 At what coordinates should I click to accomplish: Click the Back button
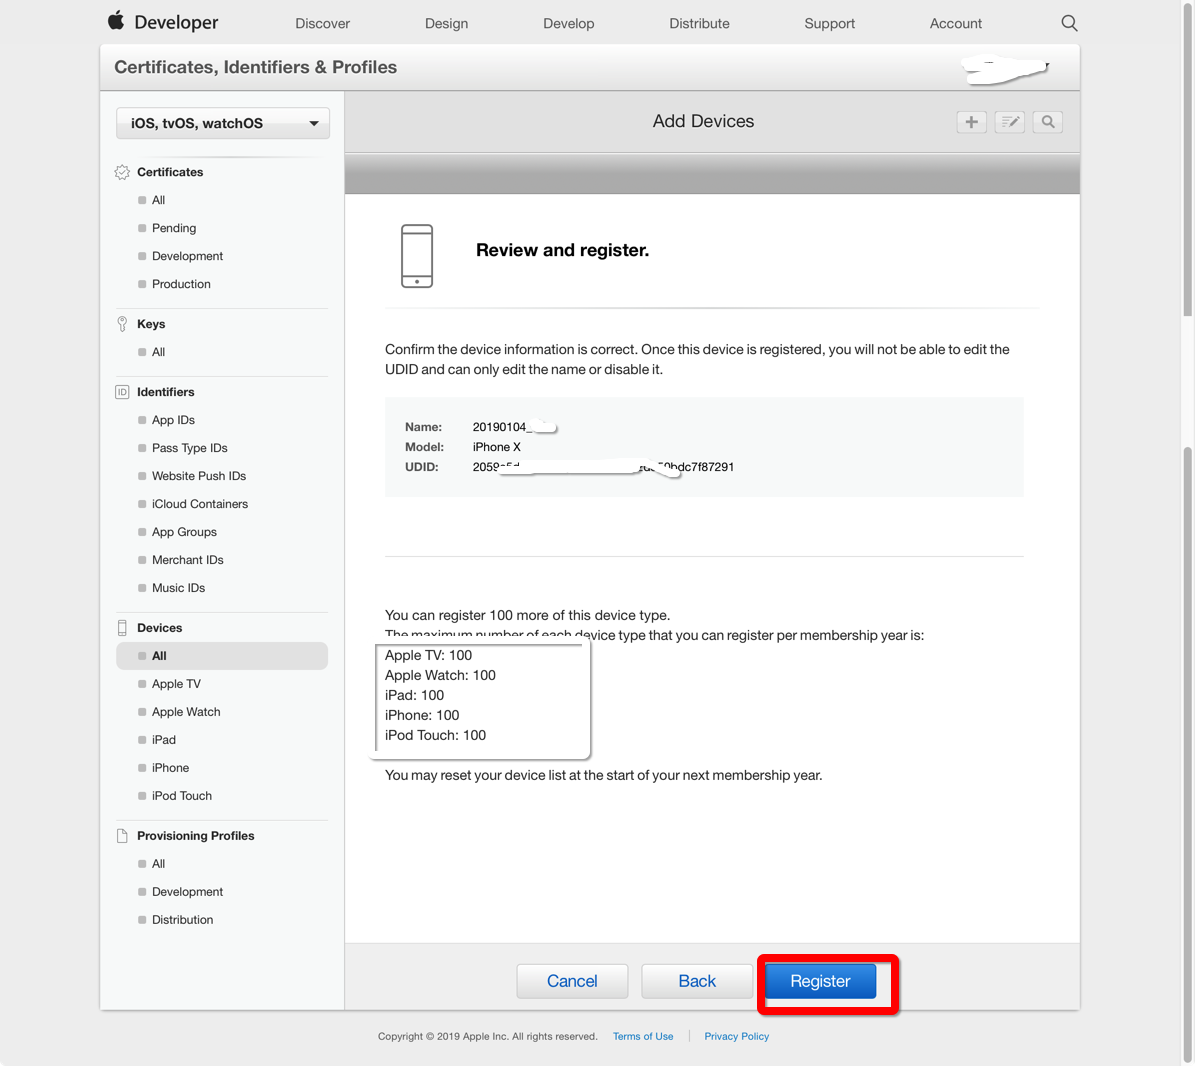coord(697,981)
